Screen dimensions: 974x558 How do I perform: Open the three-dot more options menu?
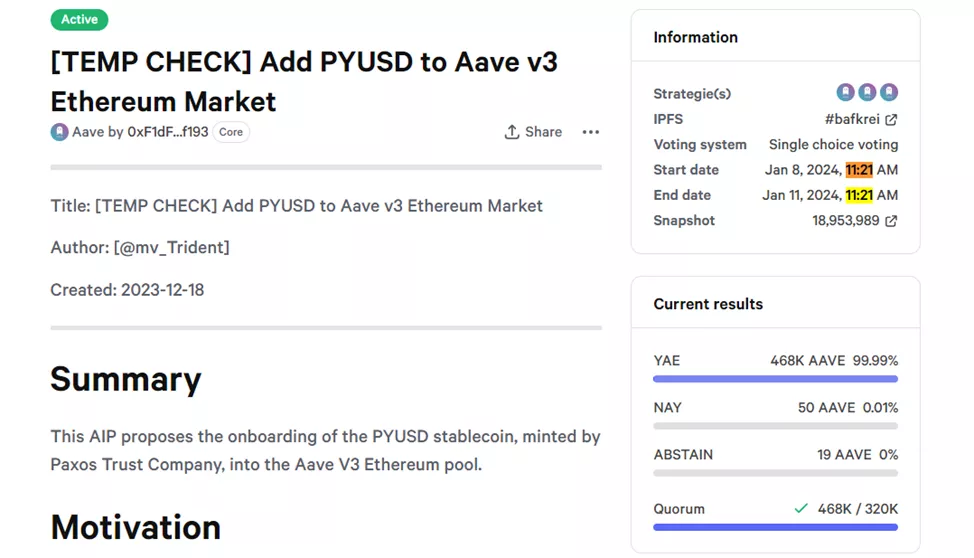click(591, 132)
